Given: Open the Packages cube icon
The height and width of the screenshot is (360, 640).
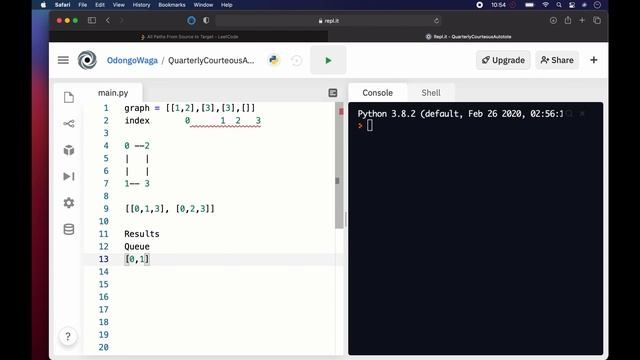Looking at the screenshot, I should pos(69,150).
